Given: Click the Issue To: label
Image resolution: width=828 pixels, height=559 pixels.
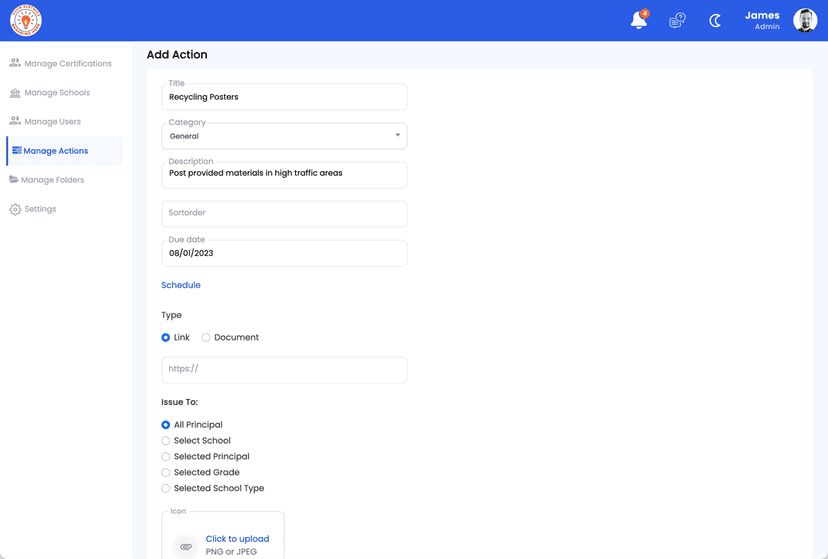Looking at the screenshot, I should click(180, 402).
